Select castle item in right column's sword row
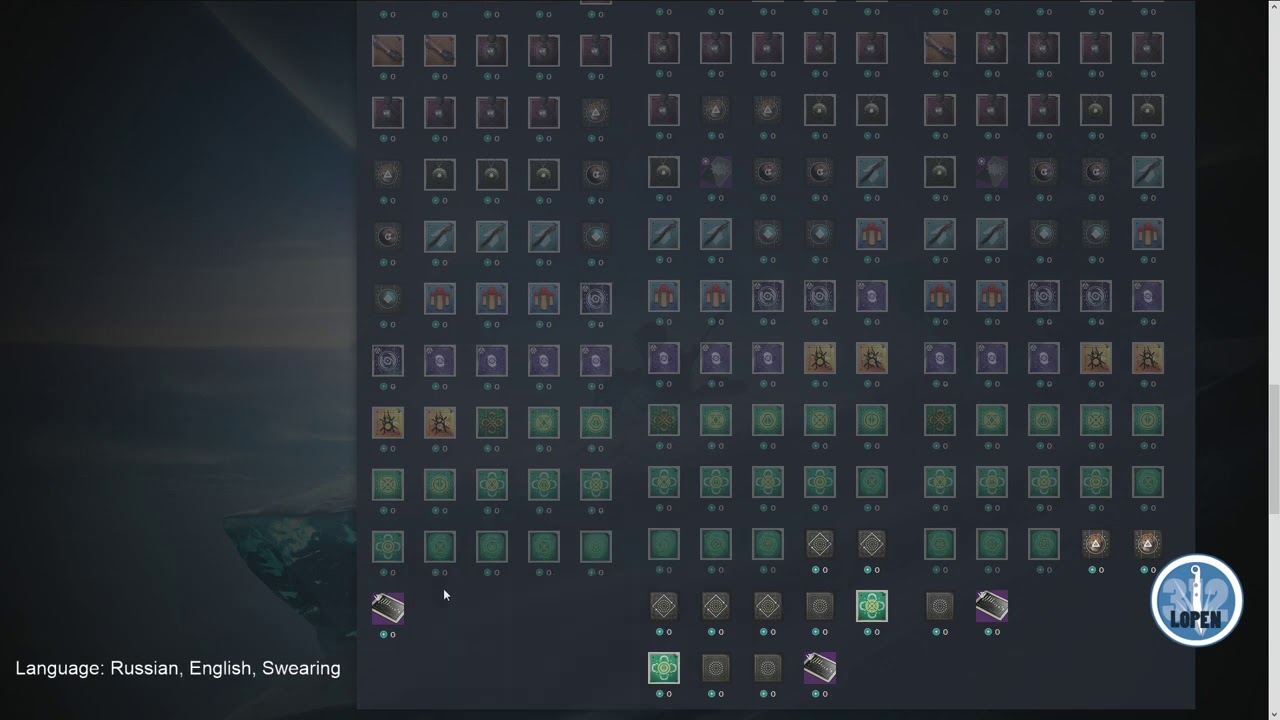The width and height of the screenshot is (1280, 720). [x=1148, y=234]
